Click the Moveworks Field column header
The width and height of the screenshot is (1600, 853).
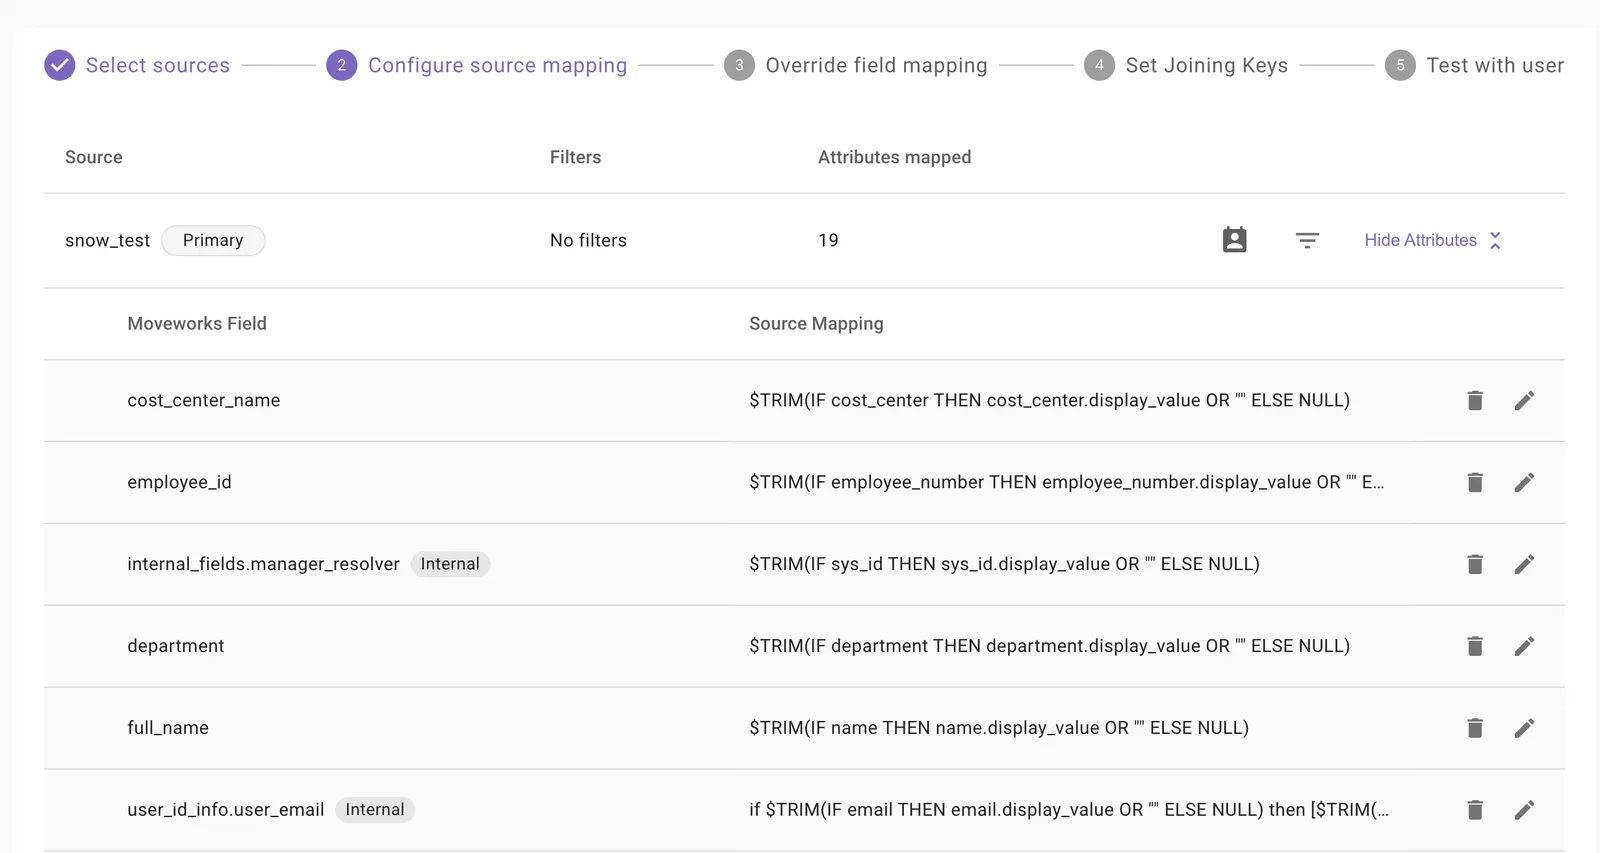[197, 323]
